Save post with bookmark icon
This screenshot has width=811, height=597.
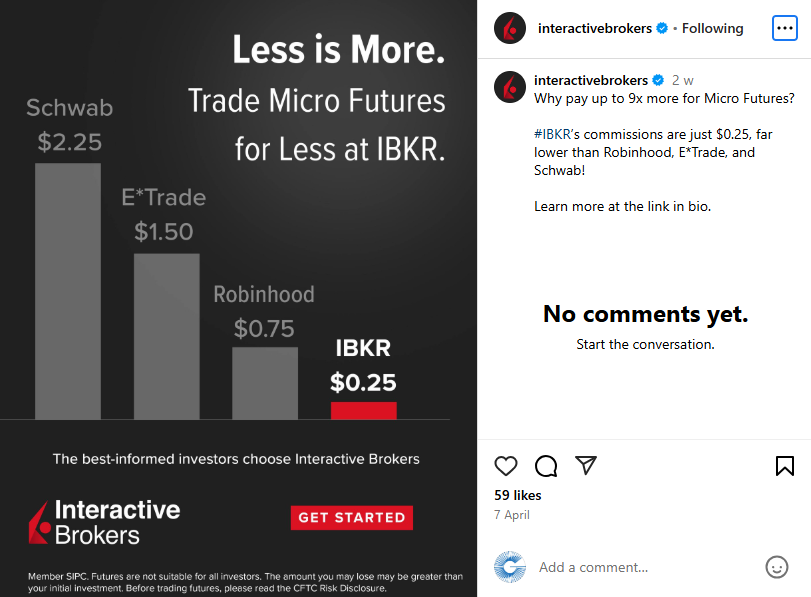point(785,466)
